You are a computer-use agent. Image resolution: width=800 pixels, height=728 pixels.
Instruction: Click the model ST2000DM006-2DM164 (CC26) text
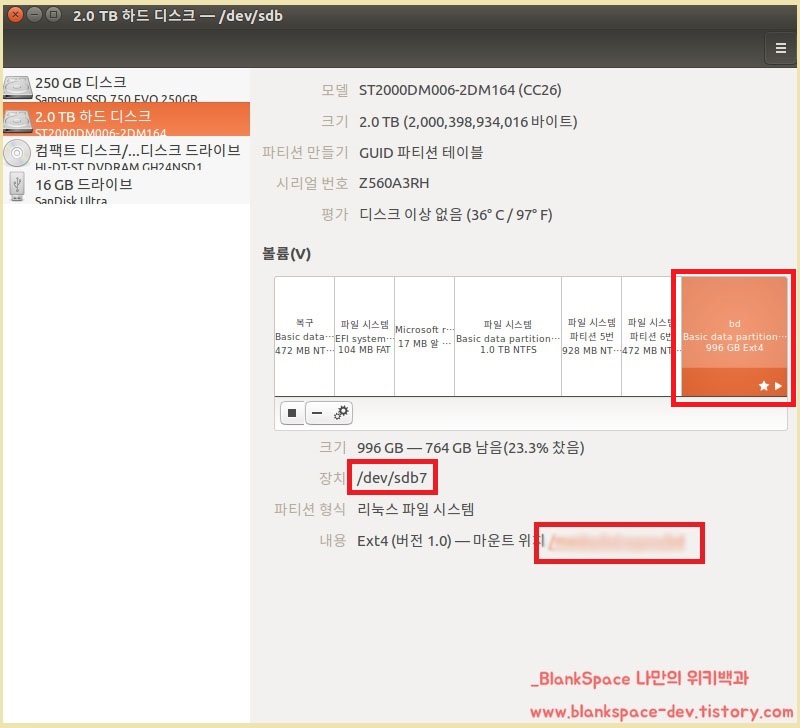click(460, 90)
